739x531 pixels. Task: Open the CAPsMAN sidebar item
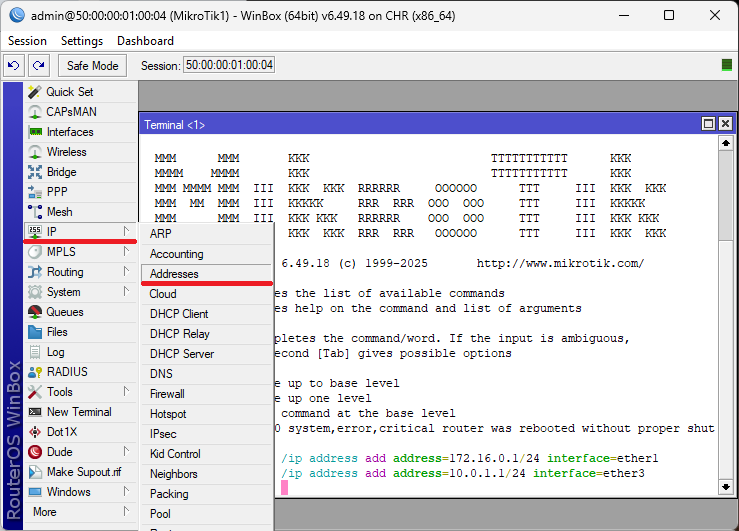click(x=71, y=112)
